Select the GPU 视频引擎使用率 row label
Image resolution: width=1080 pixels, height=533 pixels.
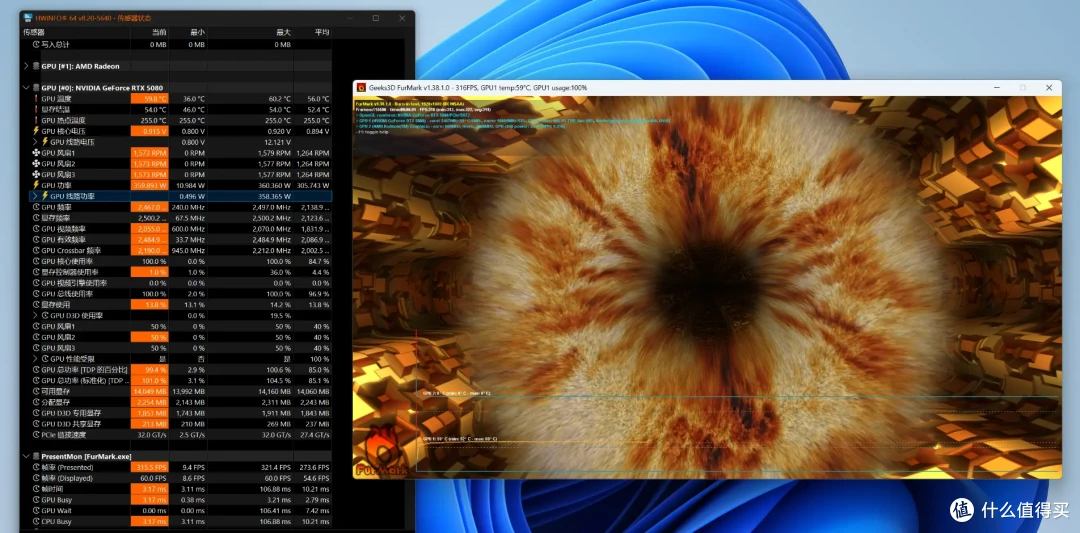pos(74,283)
